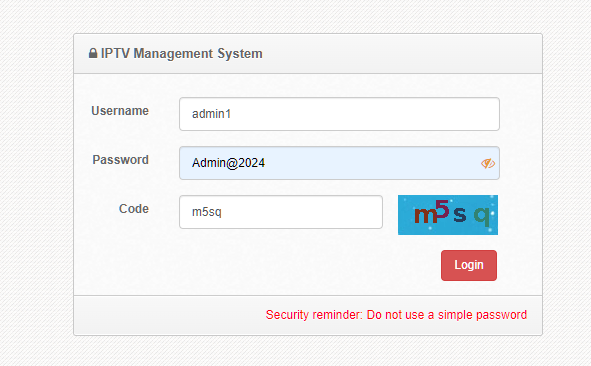Screen dimensions: 591x366
Task: Click the magenta digit 5 in captcha
Action: pos(442,210)
